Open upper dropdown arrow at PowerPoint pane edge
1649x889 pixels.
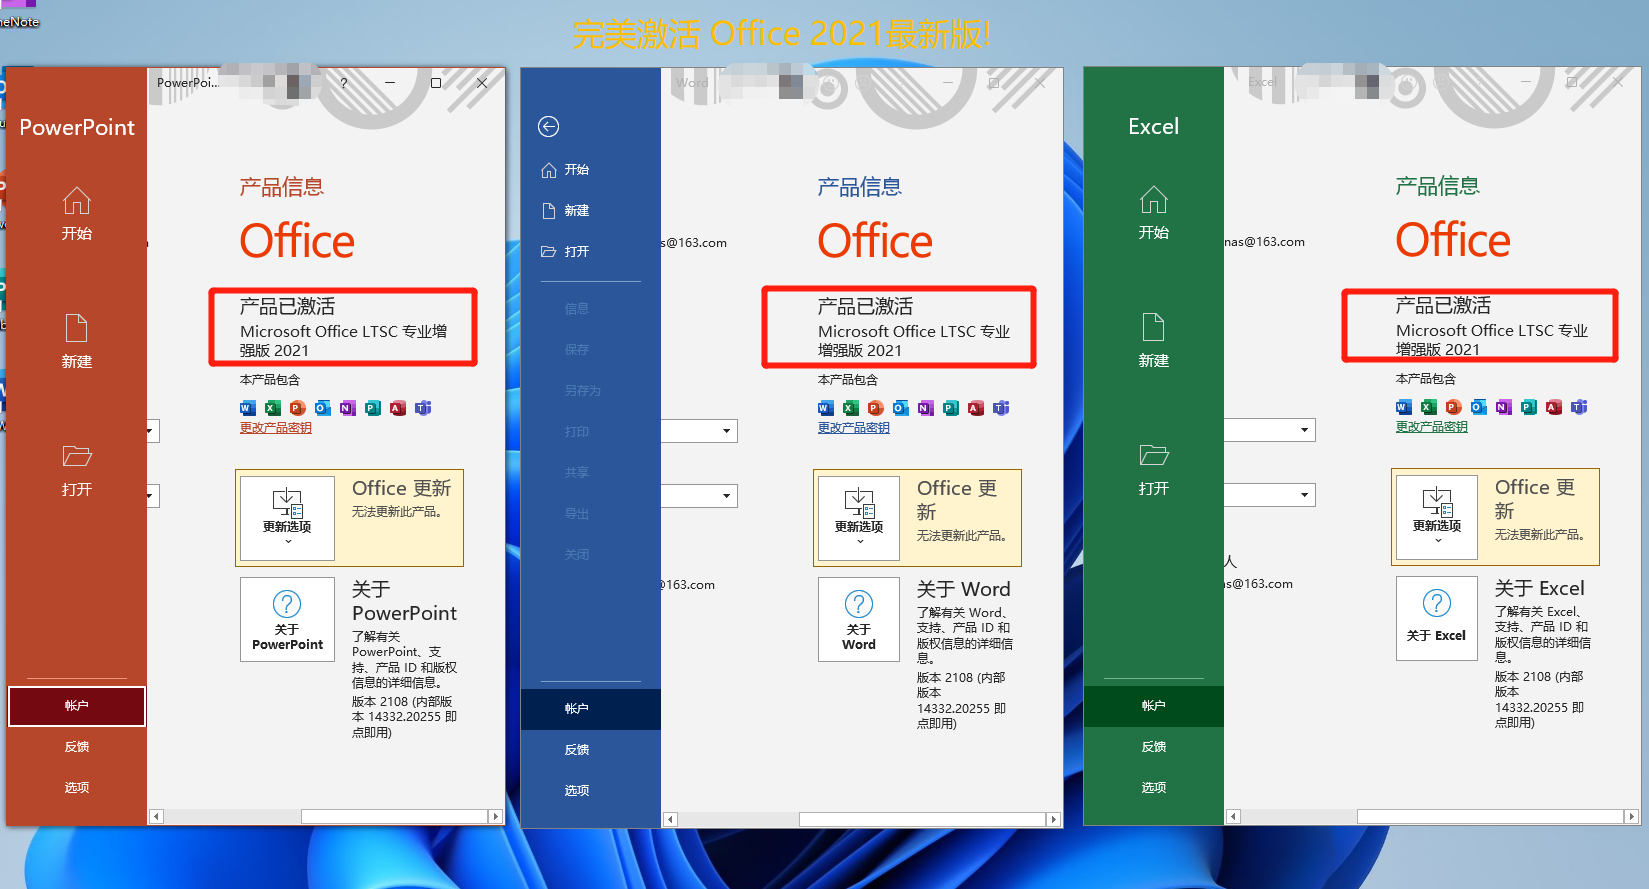tap(151, 432)
